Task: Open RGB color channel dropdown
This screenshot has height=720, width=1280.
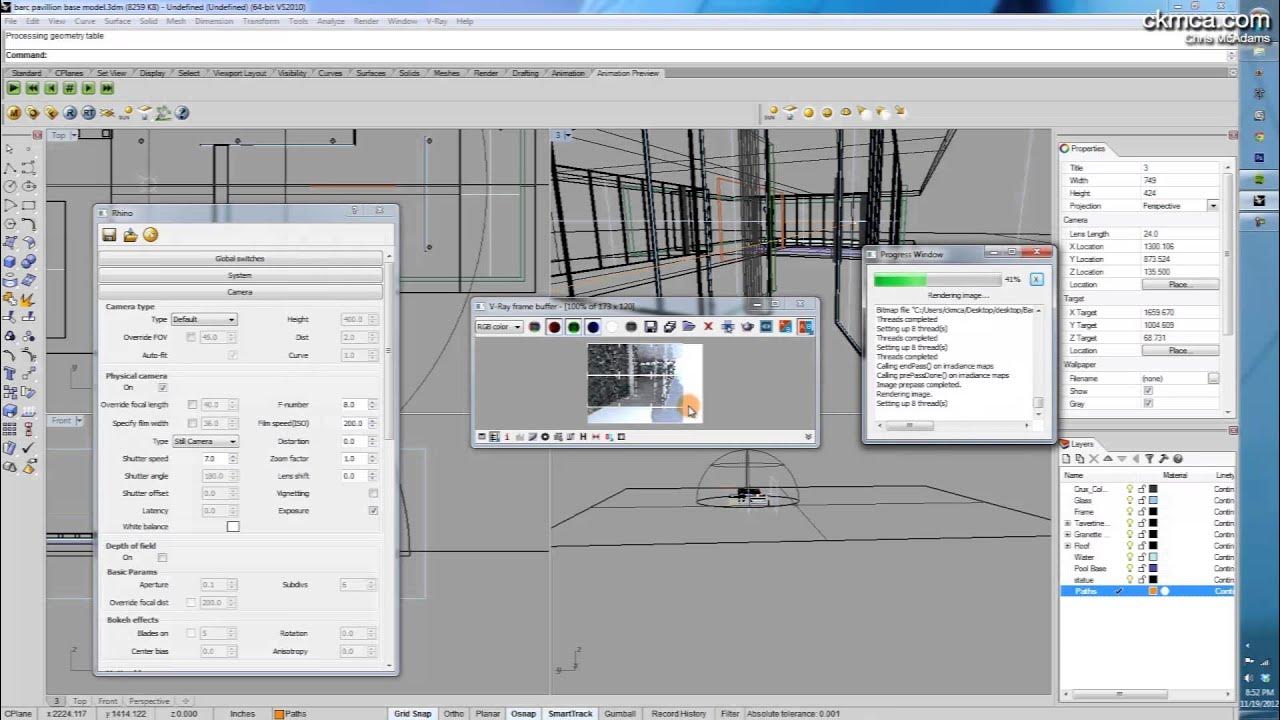Action: tap(499, 327)
